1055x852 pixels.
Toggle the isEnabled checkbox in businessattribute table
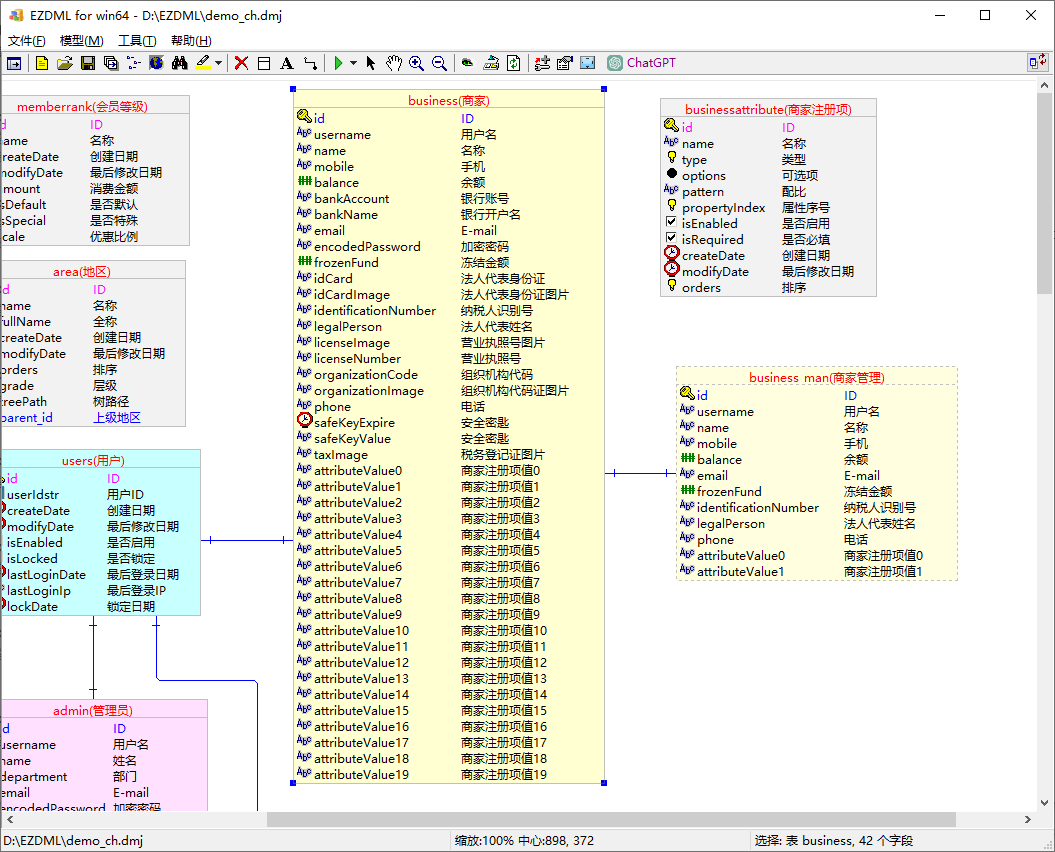(671, 222)
